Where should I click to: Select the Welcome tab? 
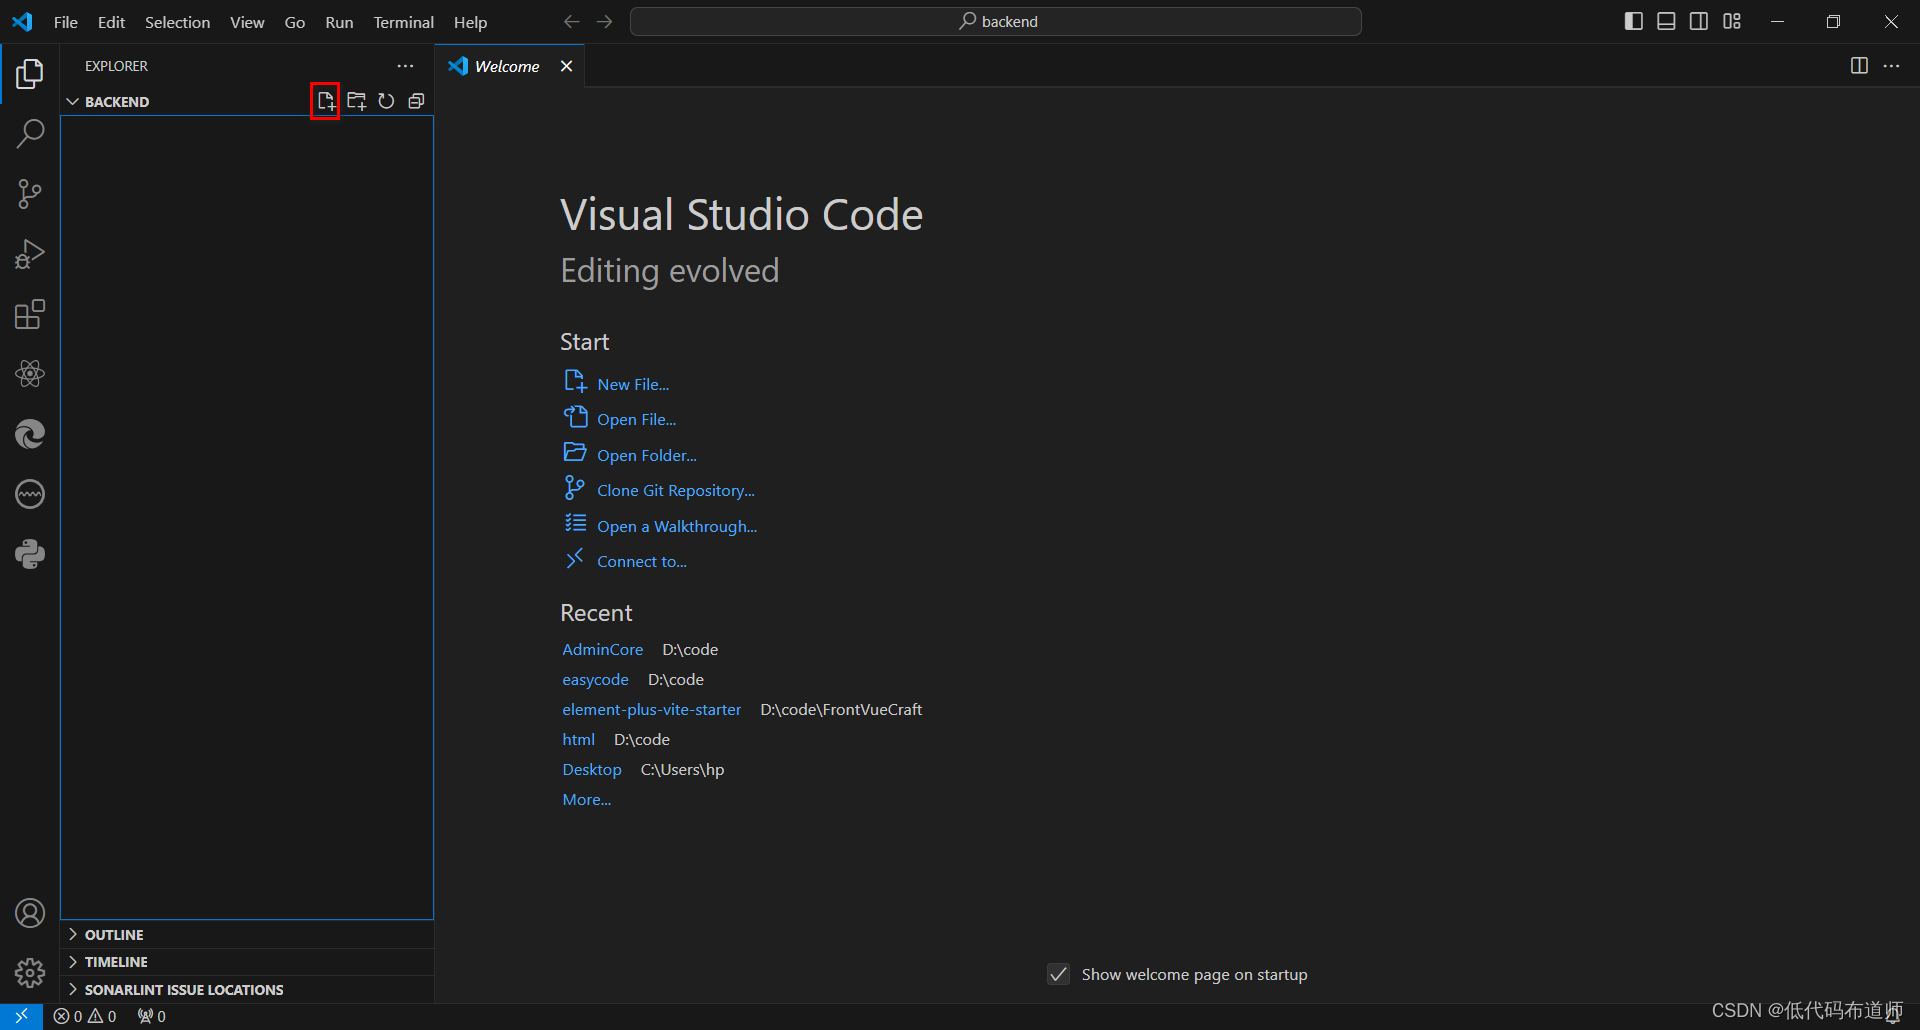click(x=507, y=66)
